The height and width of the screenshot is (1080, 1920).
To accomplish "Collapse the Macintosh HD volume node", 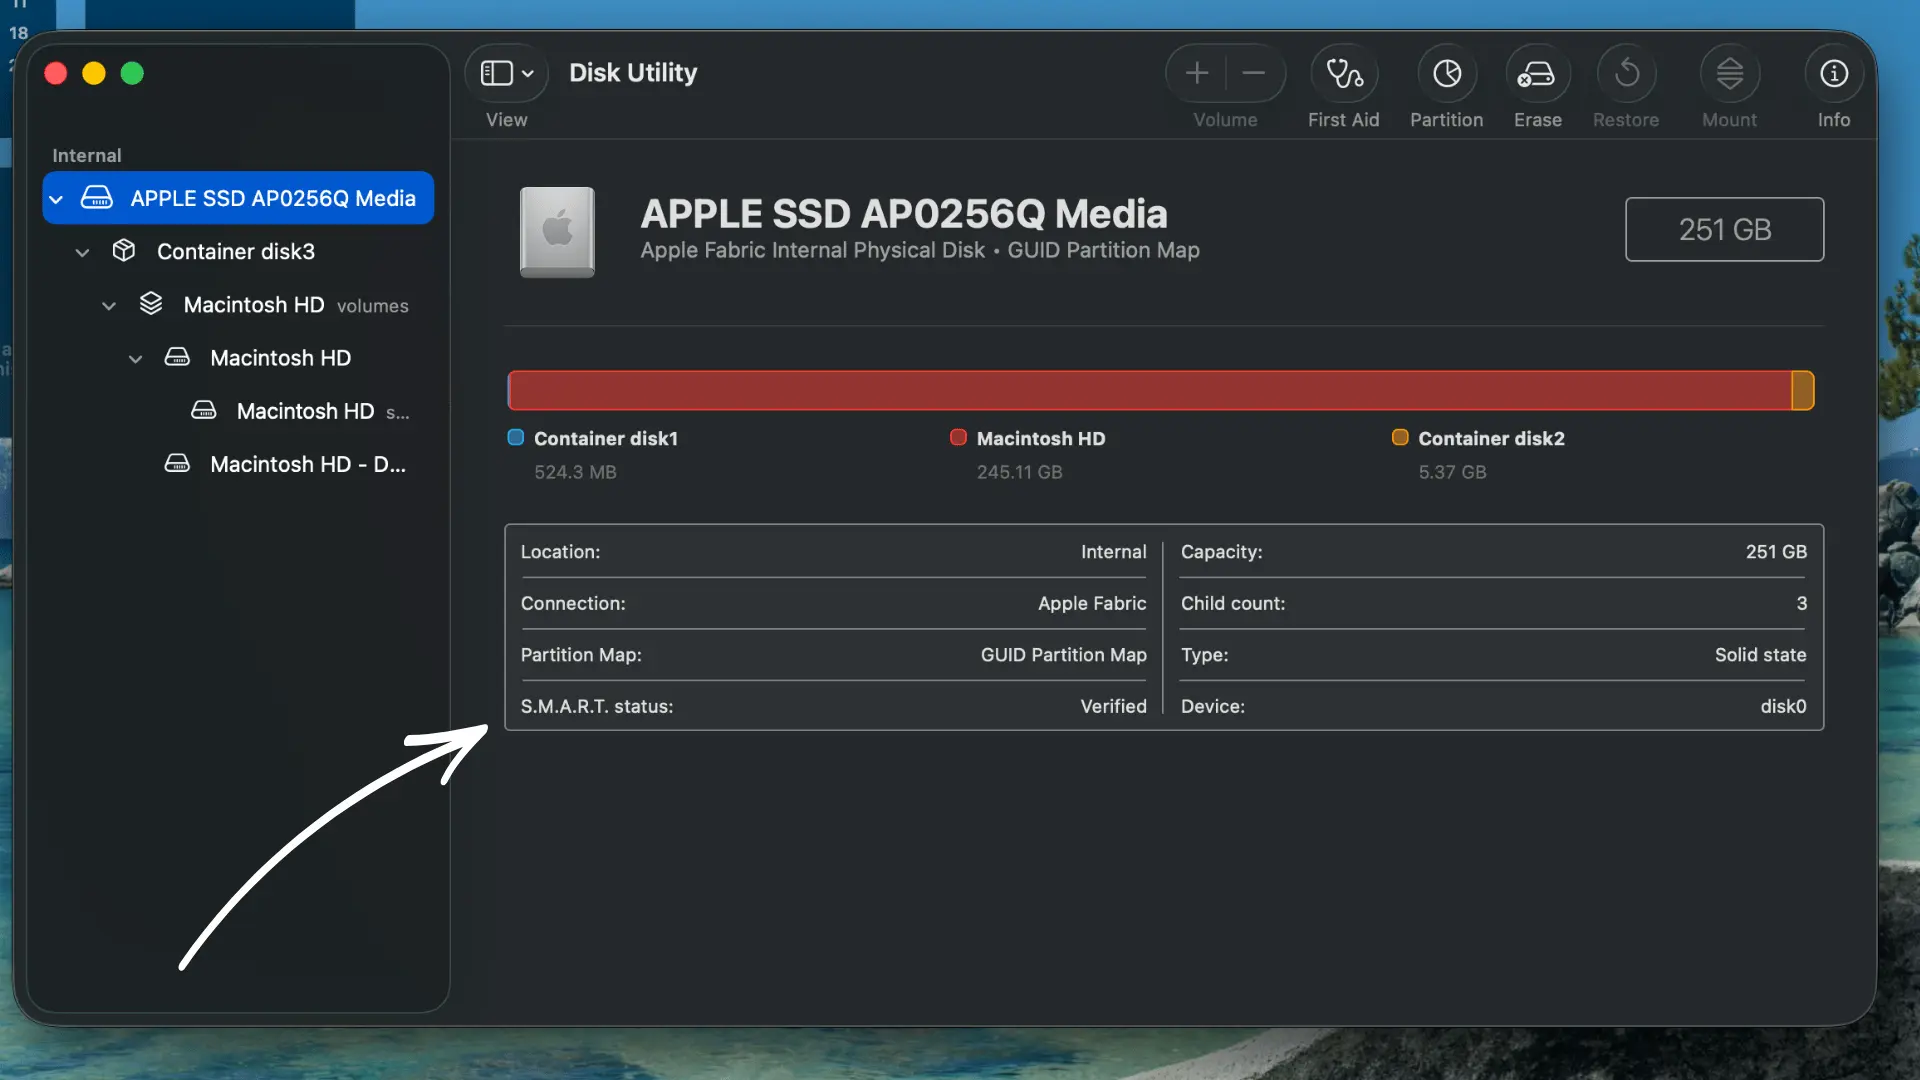I will coord(136,358).
